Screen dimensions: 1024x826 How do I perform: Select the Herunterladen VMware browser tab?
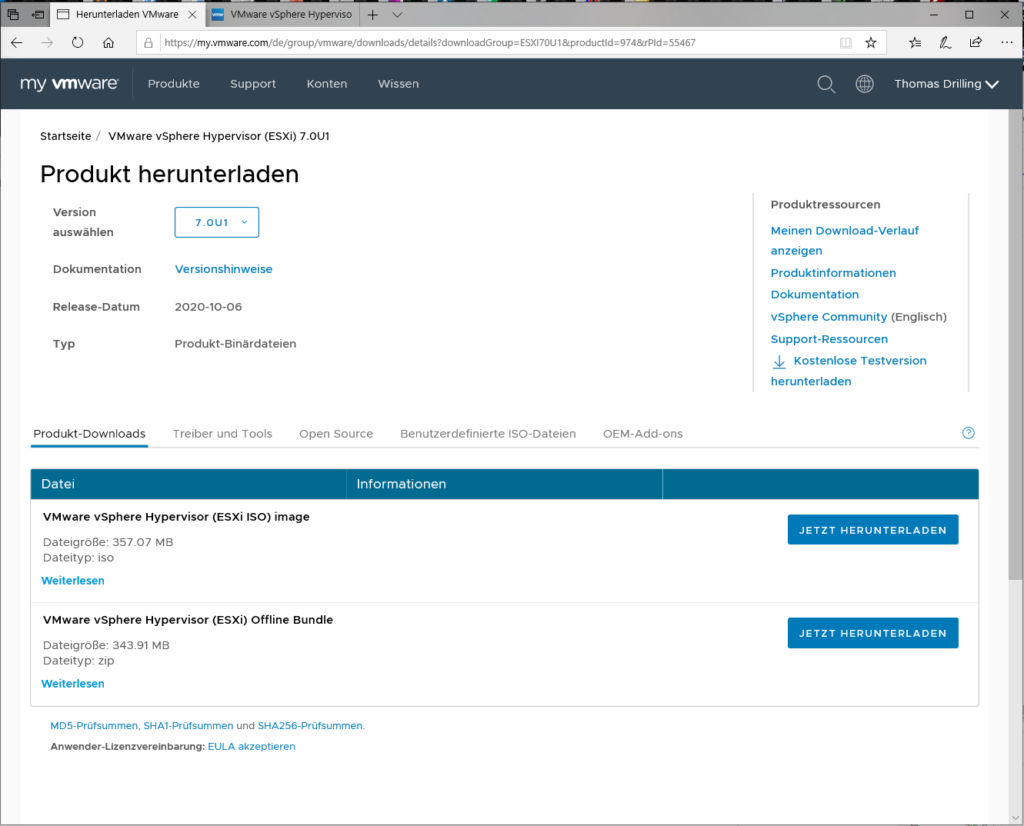(127, 14)
